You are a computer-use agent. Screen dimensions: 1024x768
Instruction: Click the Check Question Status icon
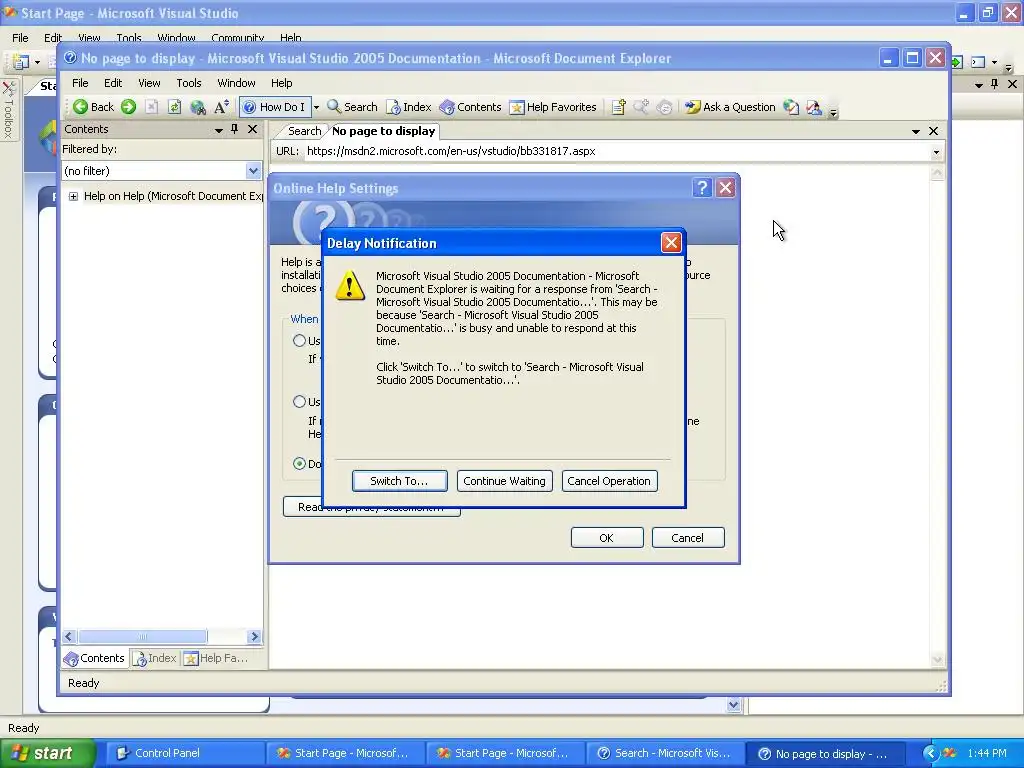(791, 107)
